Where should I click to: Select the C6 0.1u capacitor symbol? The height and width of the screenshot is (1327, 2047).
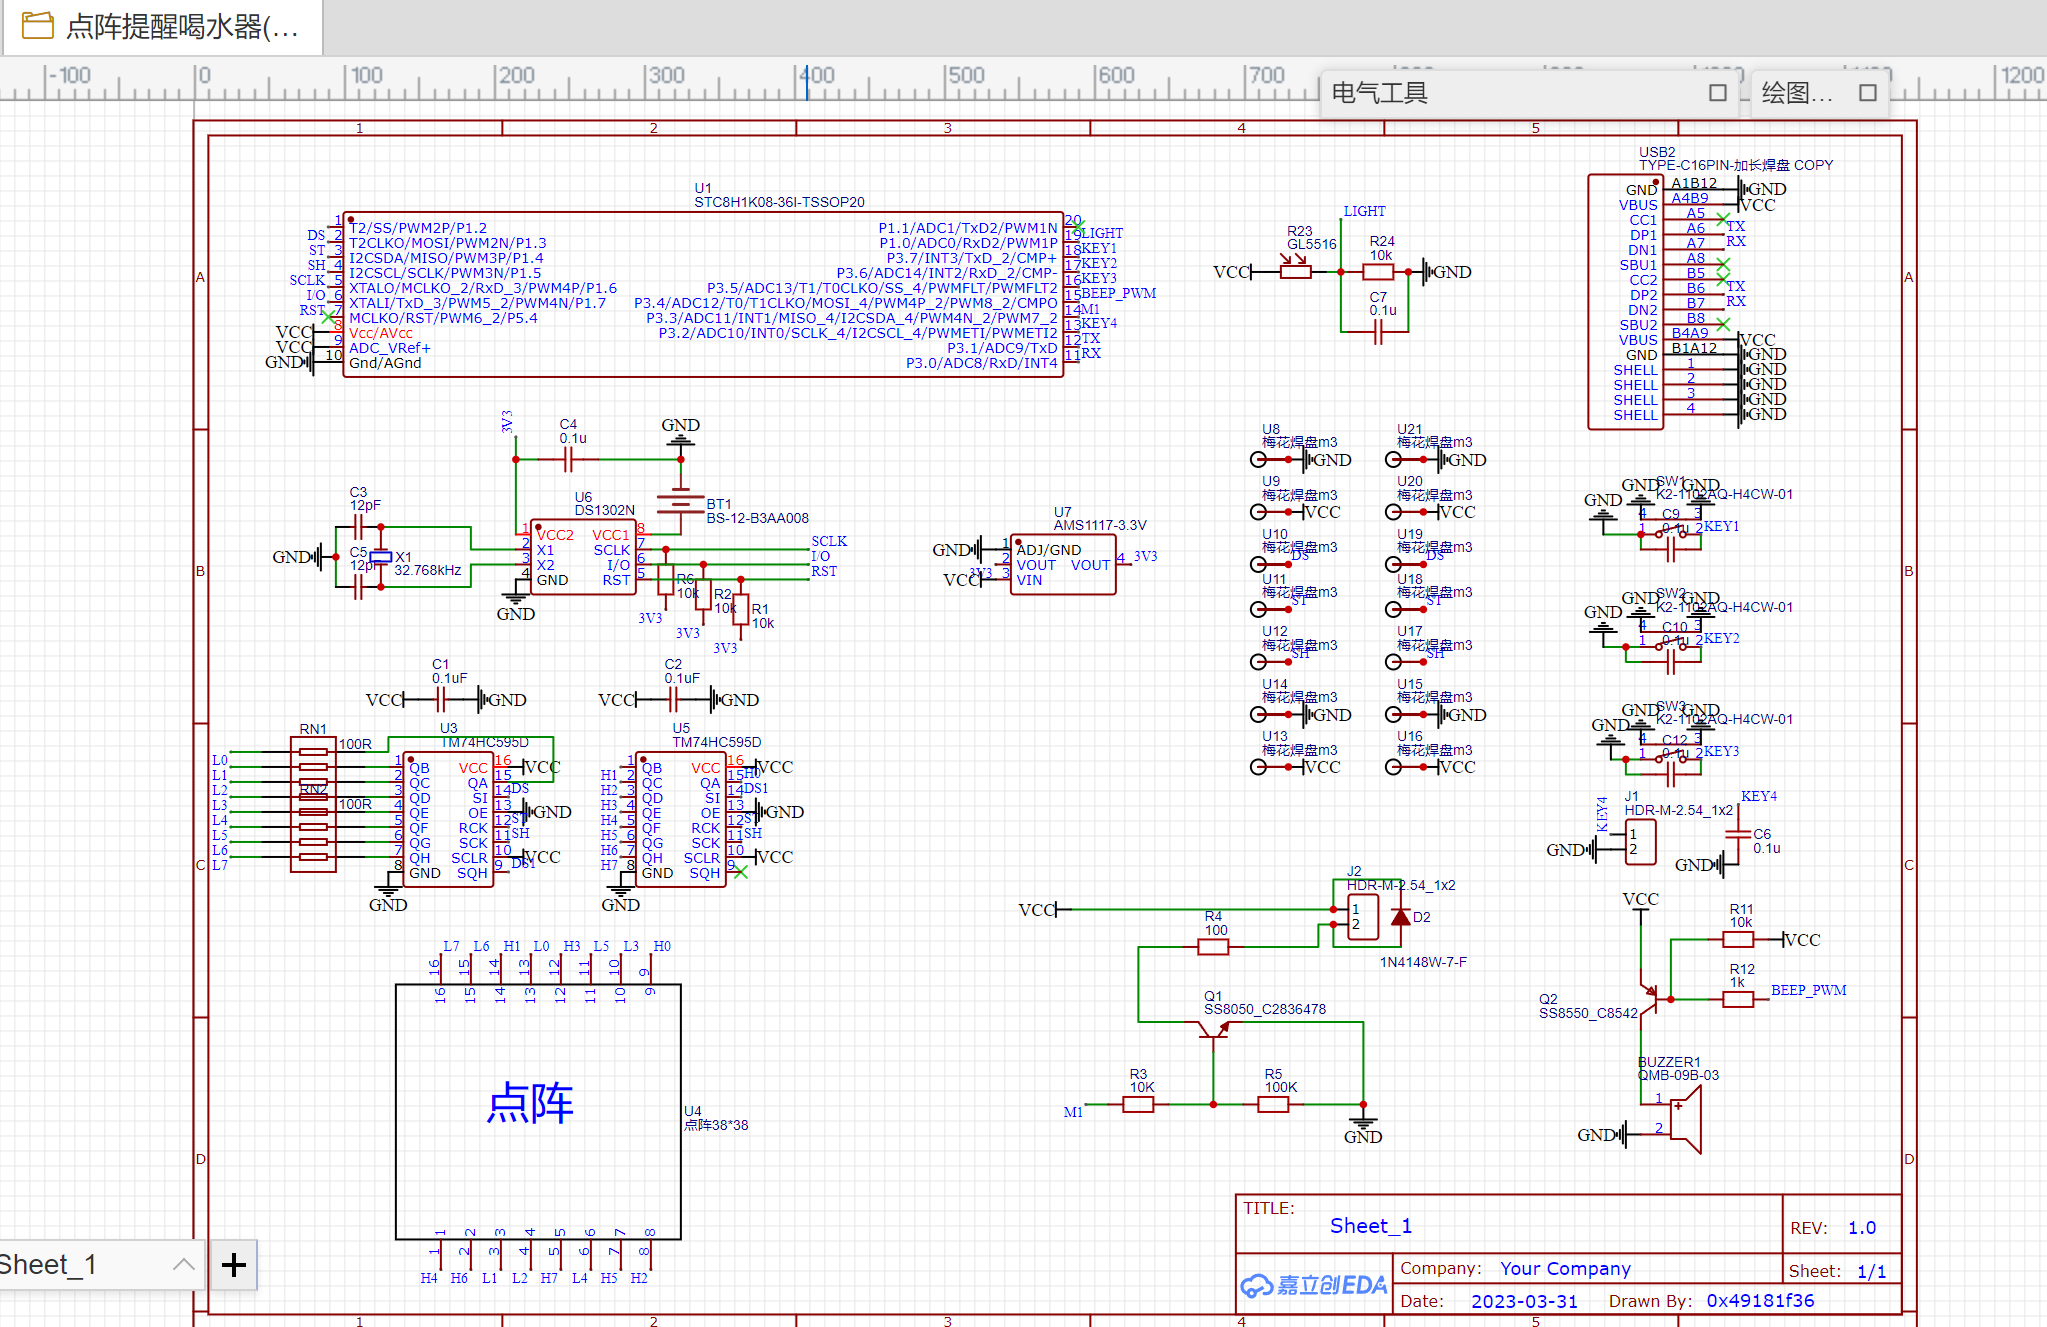pyautogui.click(x=1738, y=833)
